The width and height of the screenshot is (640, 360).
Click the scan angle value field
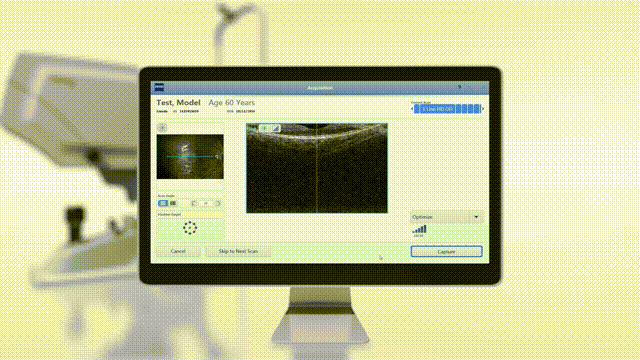pyautogui.click(x=206, y=203)
